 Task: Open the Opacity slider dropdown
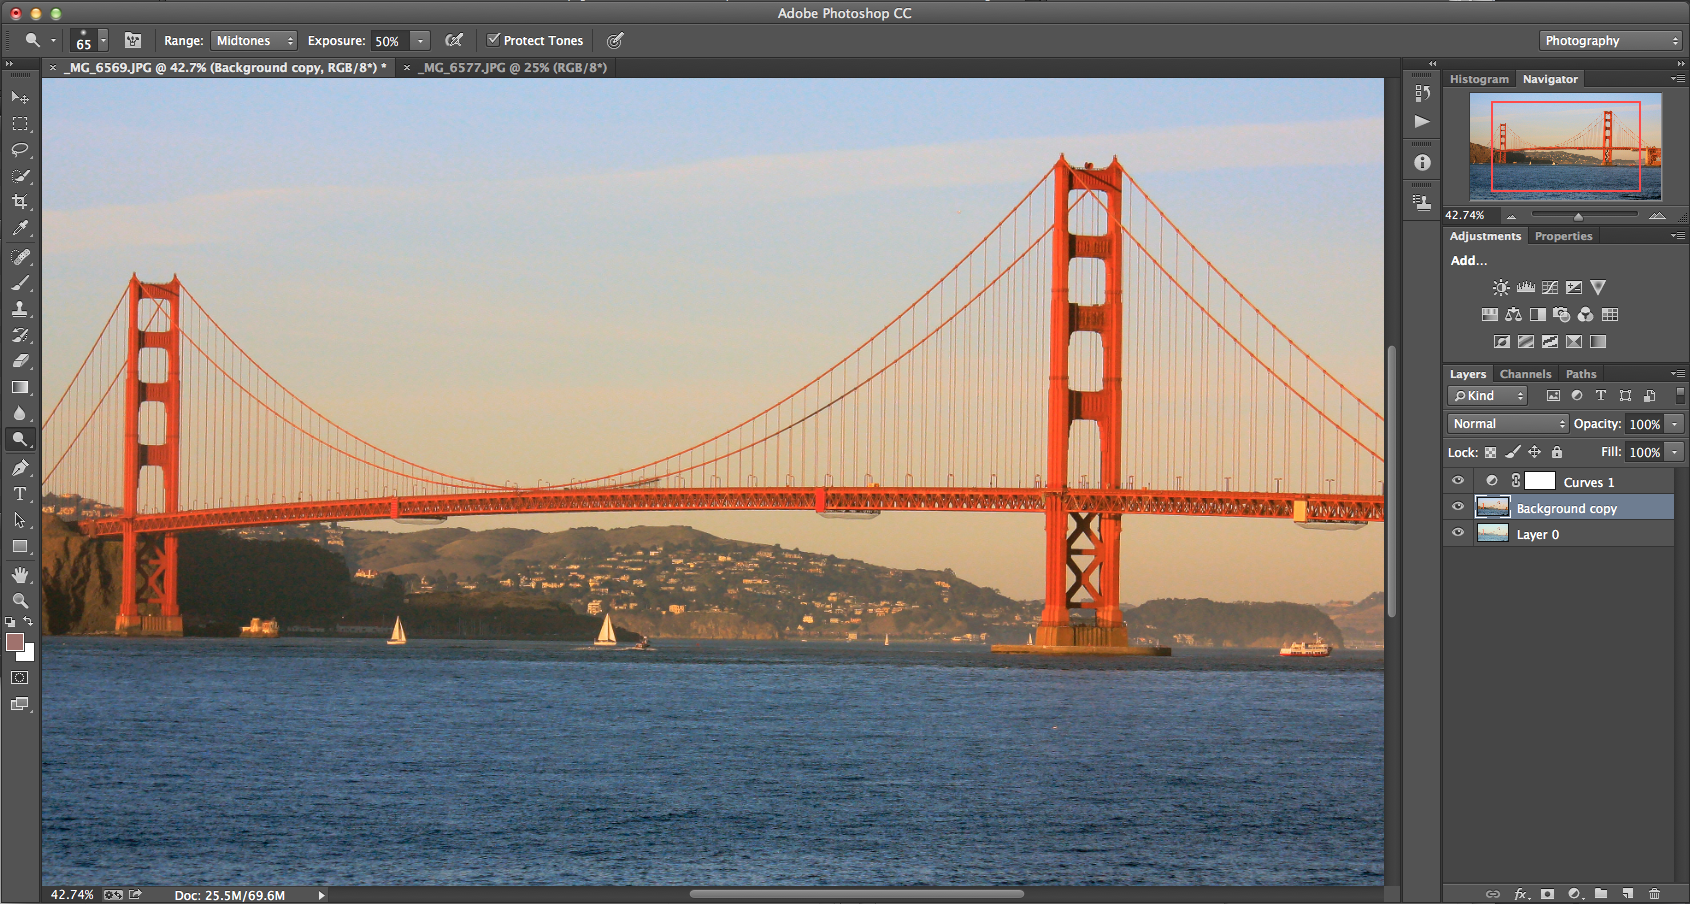[x=1674, y=424]
